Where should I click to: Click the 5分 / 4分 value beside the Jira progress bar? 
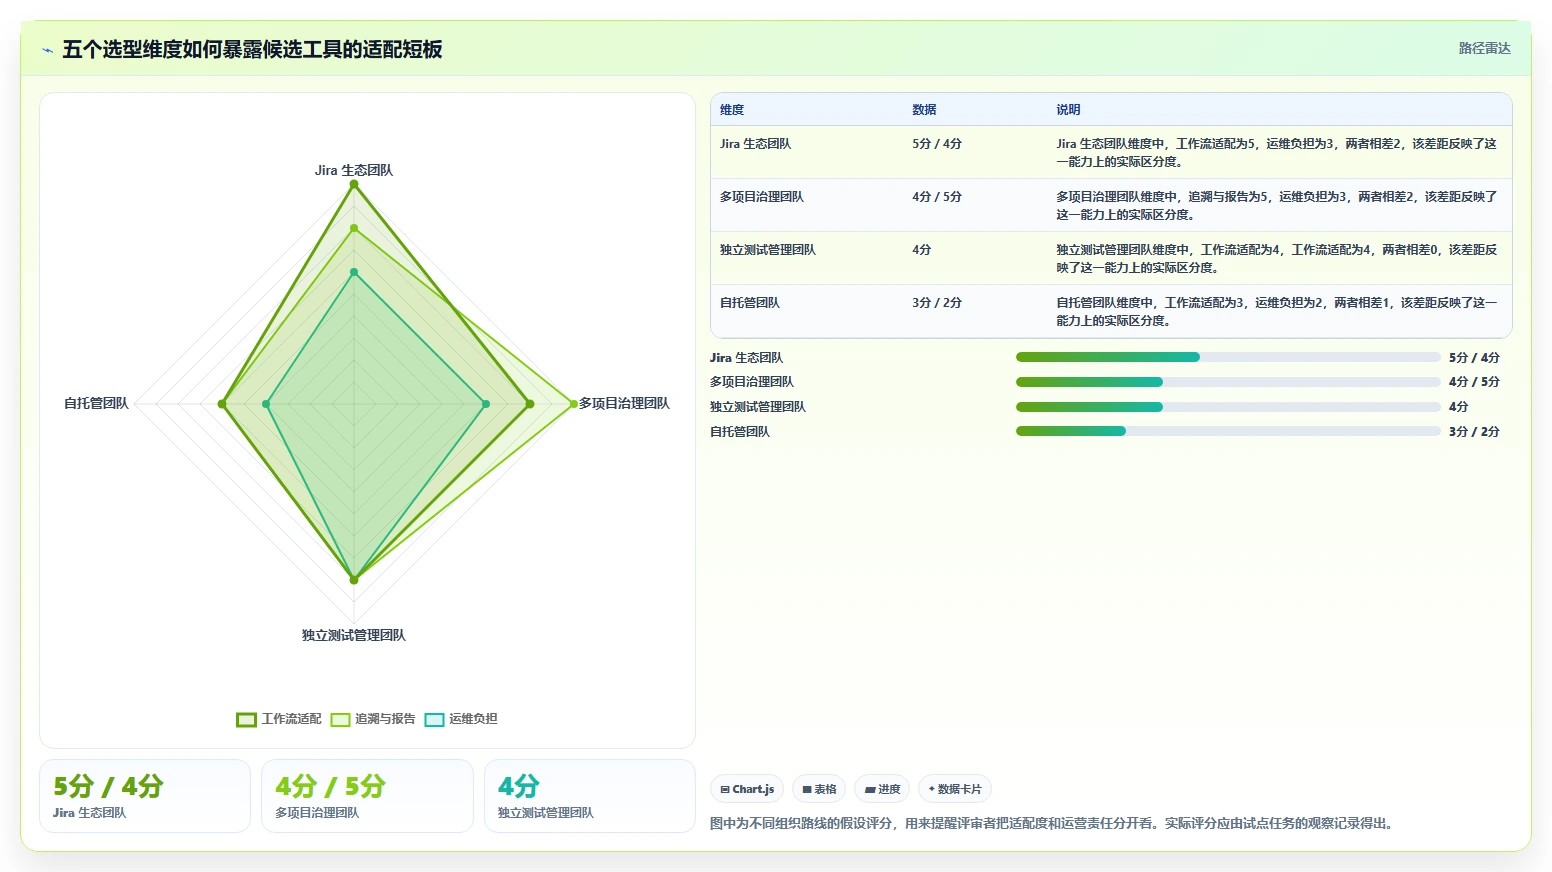[x=1474, y=358]
